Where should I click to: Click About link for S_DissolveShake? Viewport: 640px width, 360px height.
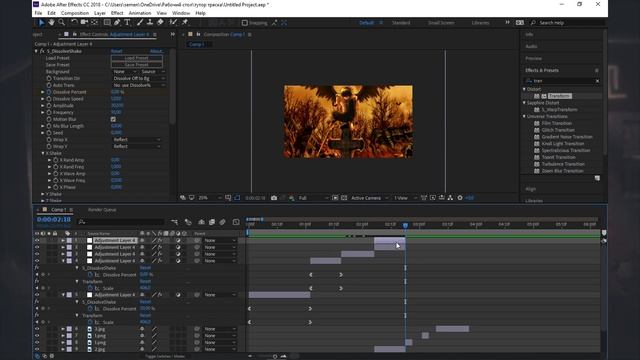157,51
